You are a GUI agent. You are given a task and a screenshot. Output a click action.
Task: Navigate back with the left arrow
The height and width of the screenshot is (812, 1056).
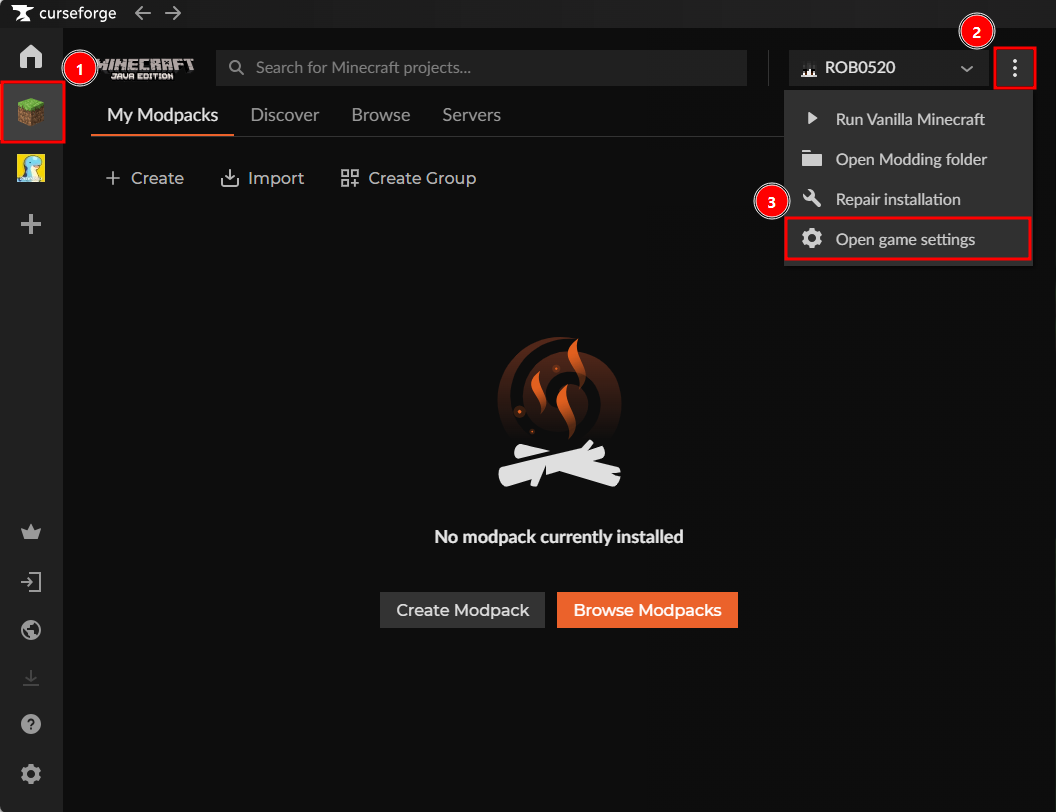point(143,13)
